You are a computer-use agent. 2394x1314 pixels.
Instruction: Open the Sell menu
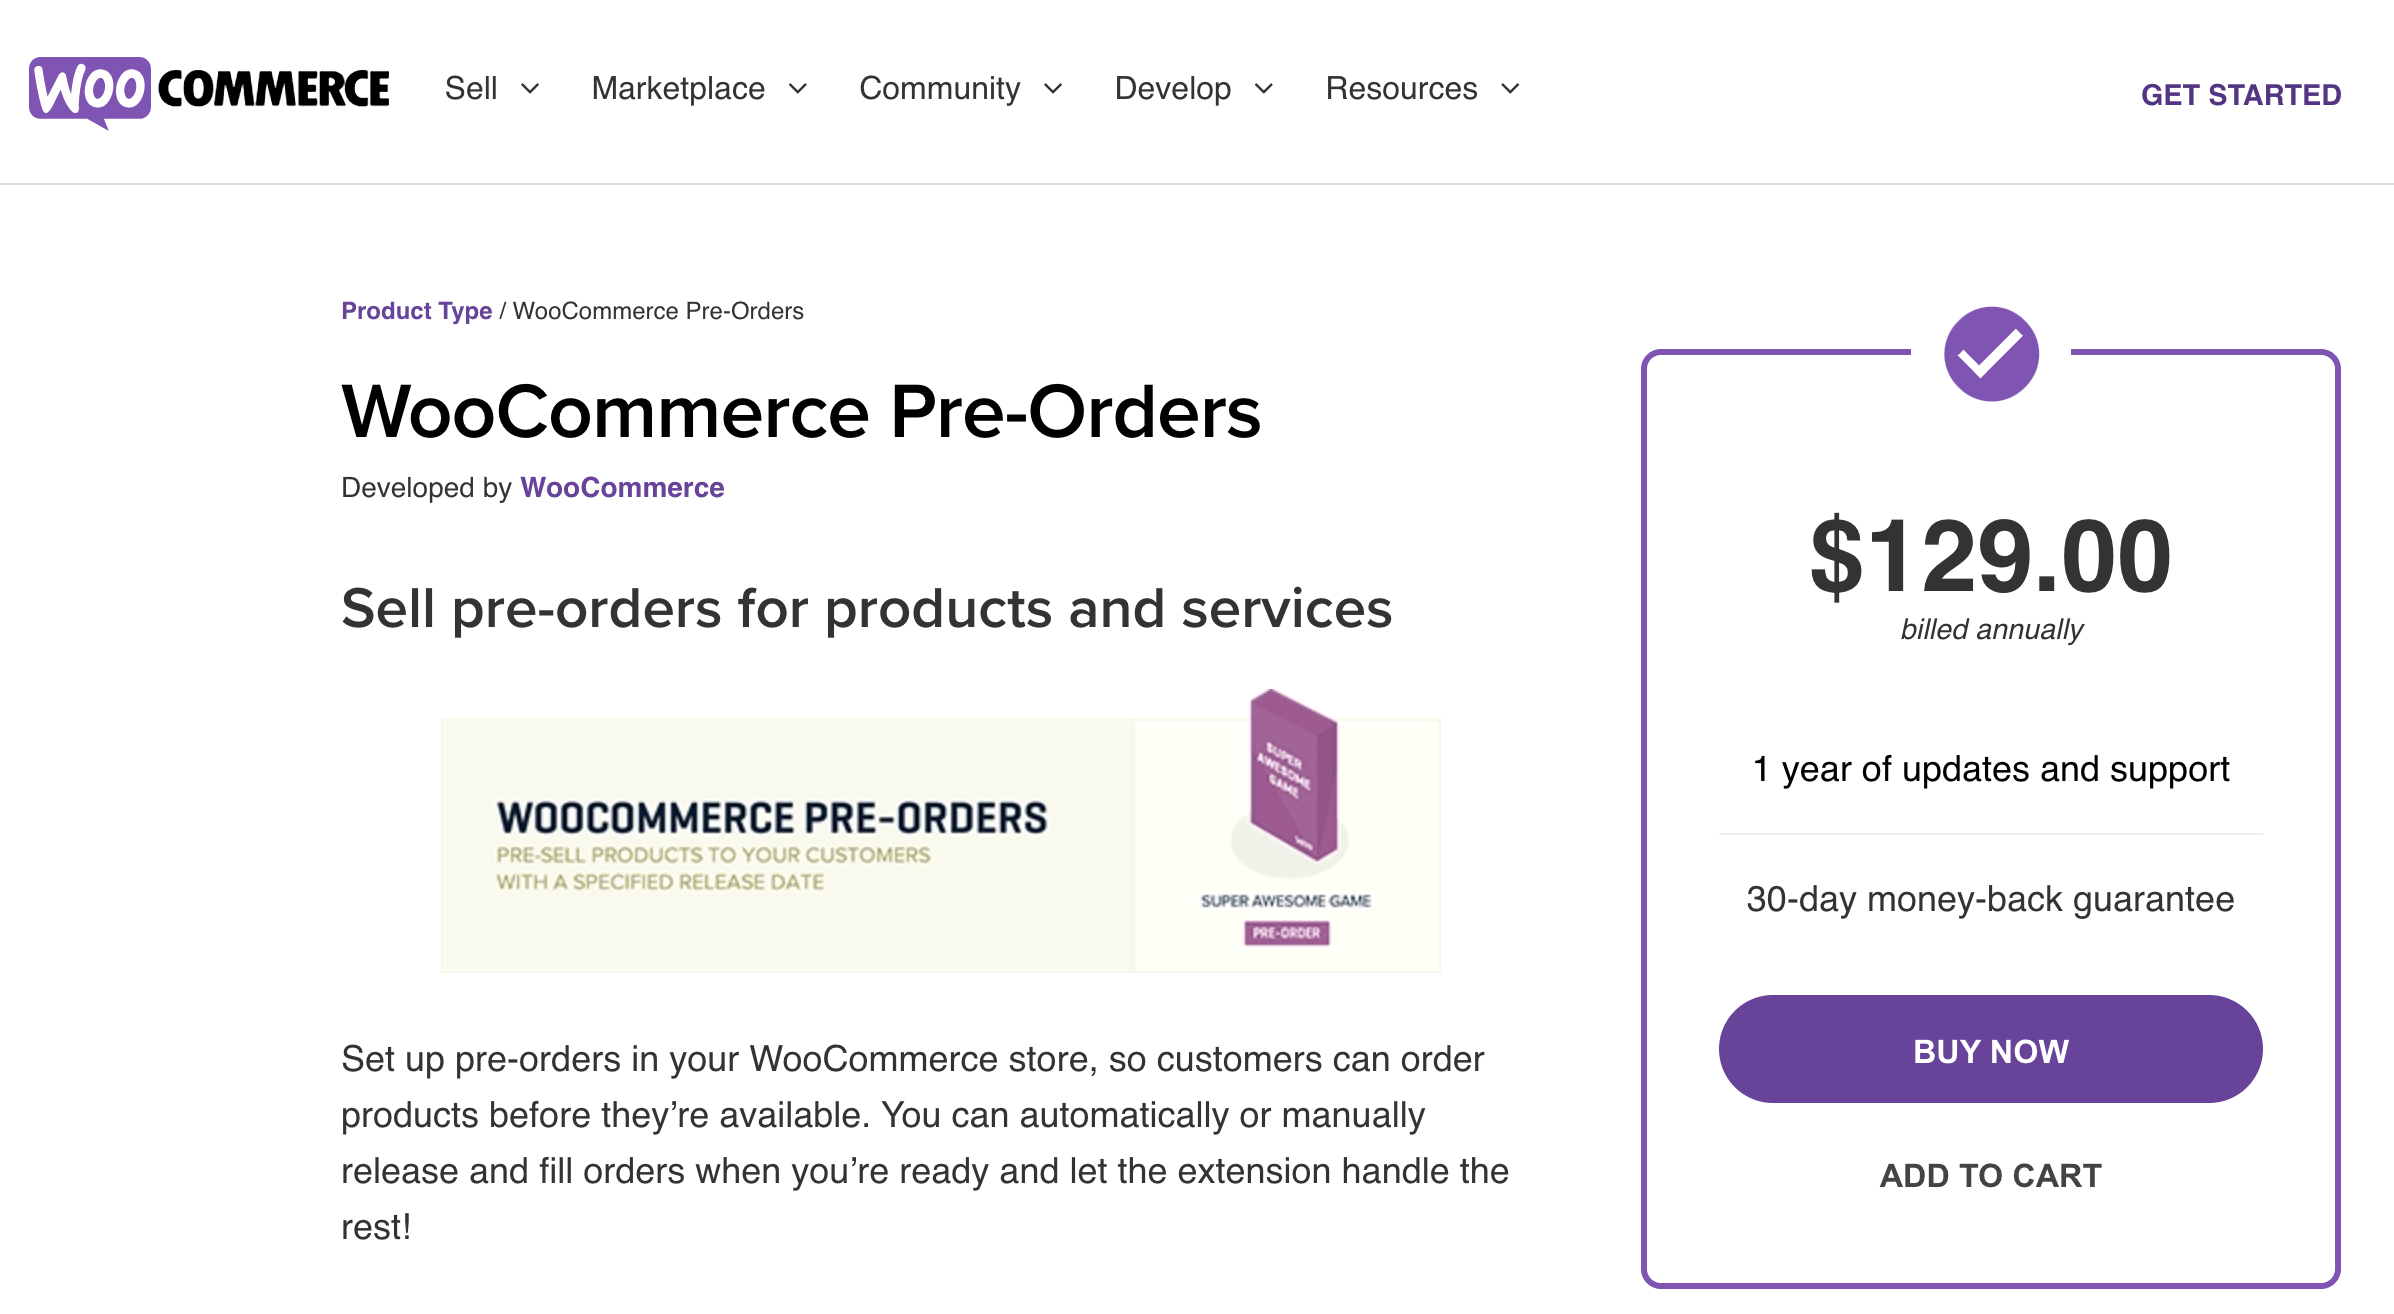pyautogui.click(x=471, y=89)
